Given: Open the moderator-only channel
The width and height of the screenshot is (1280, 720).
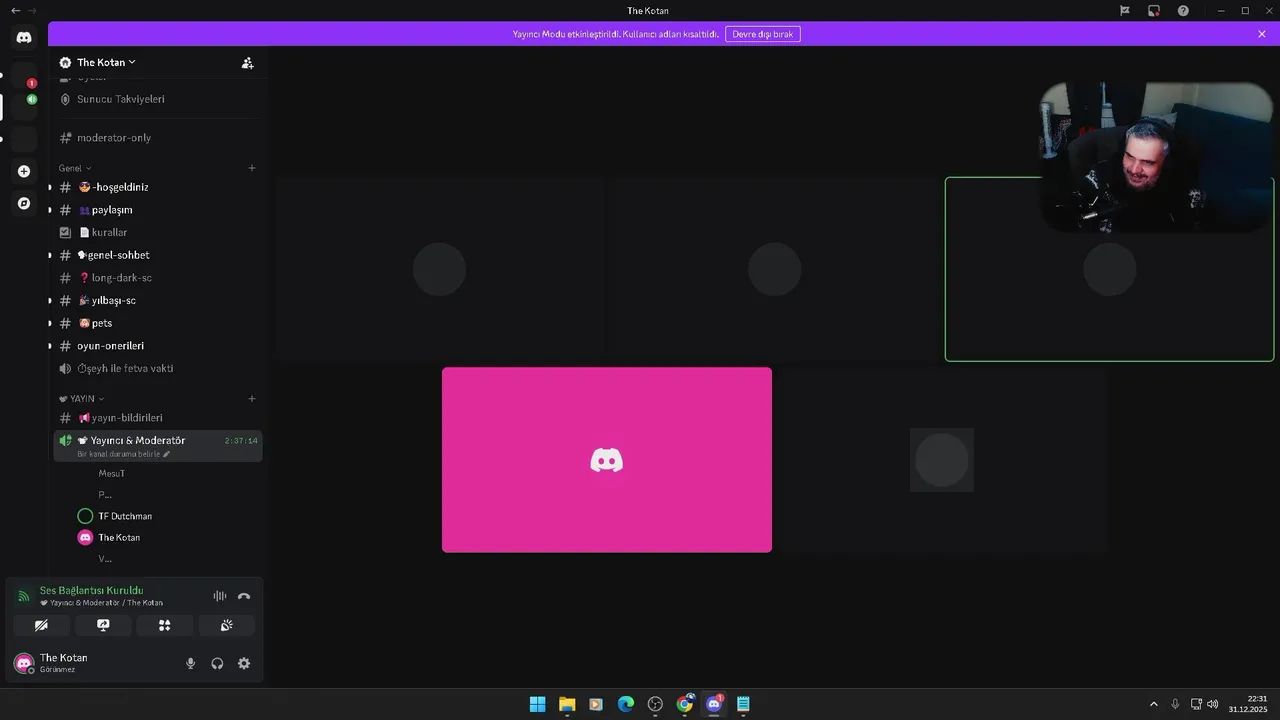Looking at the screenshot, I should (158, 137).
